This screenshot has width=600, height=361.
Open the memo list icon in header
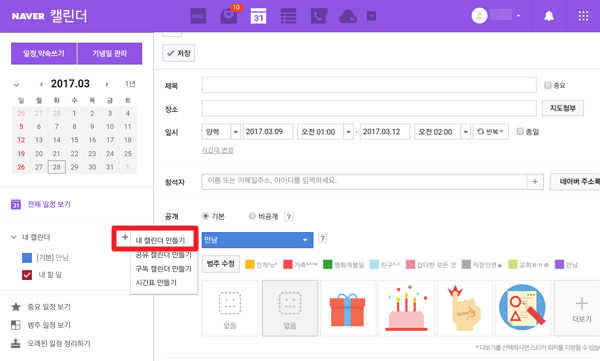click(x=288, y=16)
